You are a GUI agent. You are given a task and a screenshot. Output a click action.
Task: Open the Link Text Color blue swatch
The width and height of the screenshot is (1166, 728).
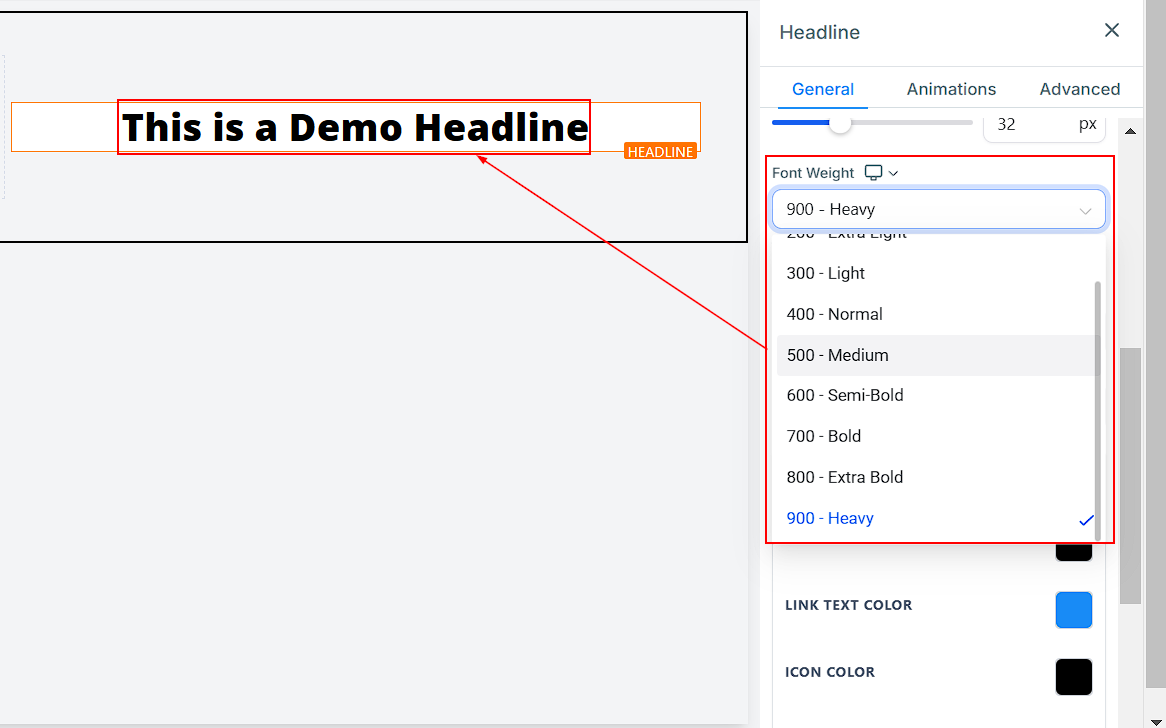tap(1074, 610)
